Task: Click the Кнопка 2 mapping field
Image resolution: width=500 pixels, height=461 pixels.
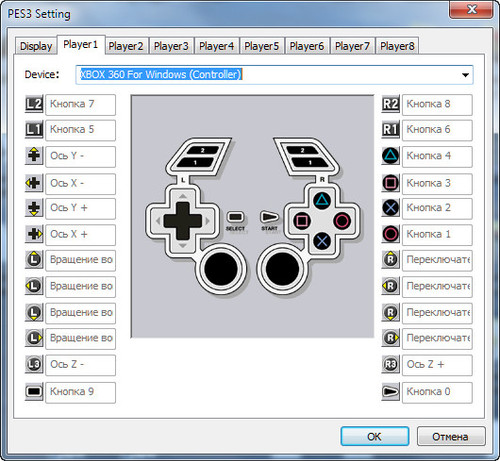Action: [437, 209]
